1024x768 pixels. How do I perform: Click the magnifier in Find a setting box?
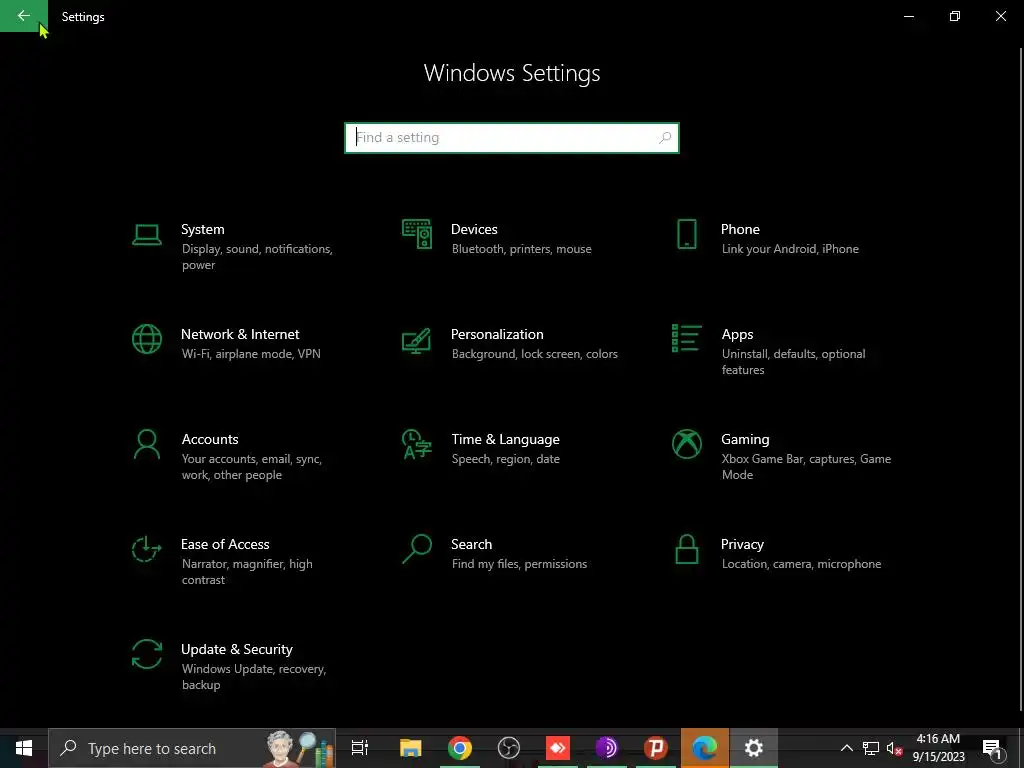click(x=665, y=138)
